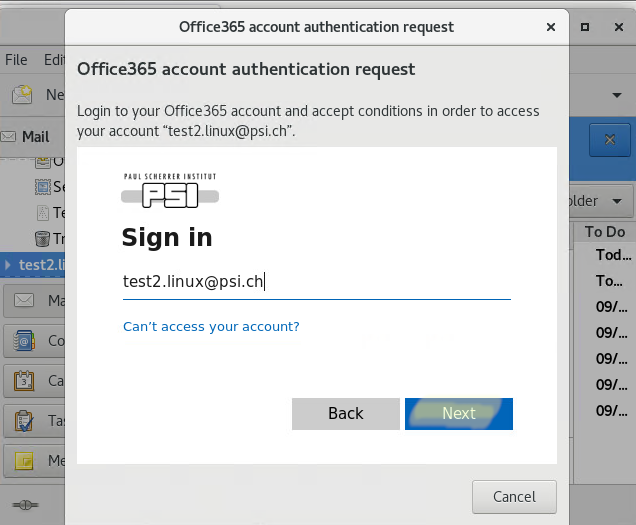Click the Next button to continue sign-in
This screenshot has width=636, height=525.
point(459,413)
